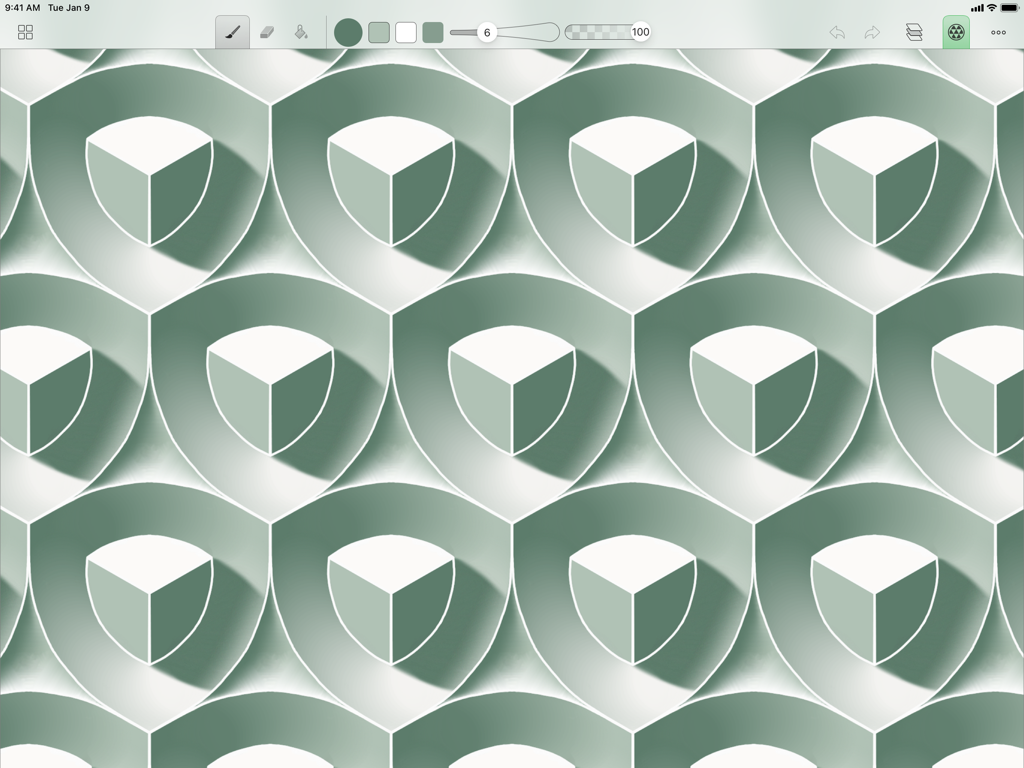Undo the last stroke
The height and width of the screenshot is (768, 1024).
pyautogui.click(x=837, y=32)
